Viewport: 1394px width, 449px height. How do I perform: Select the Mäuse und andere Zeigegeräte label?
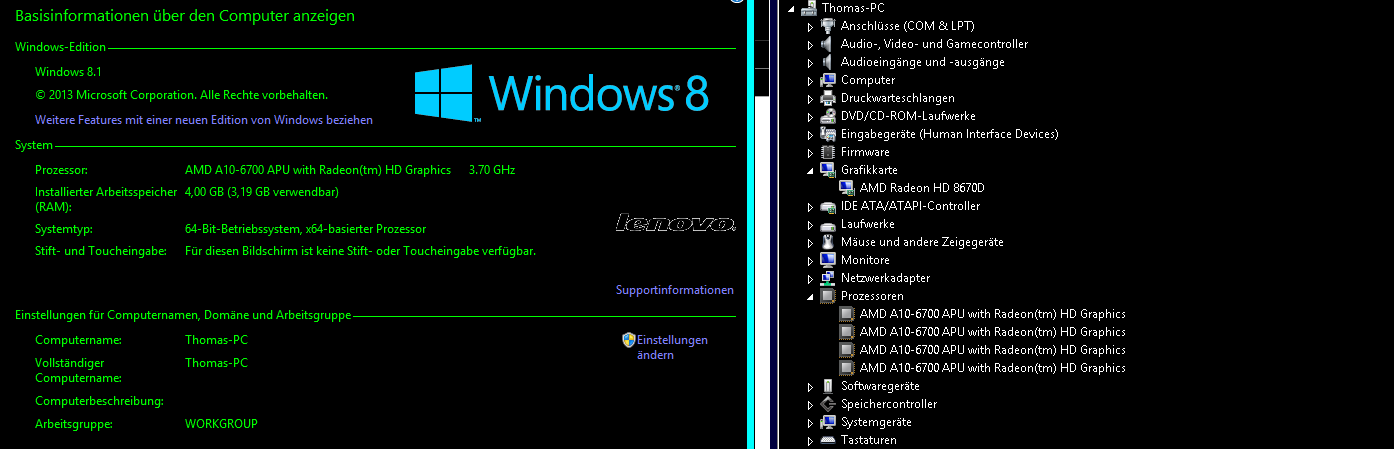point(922,242)
